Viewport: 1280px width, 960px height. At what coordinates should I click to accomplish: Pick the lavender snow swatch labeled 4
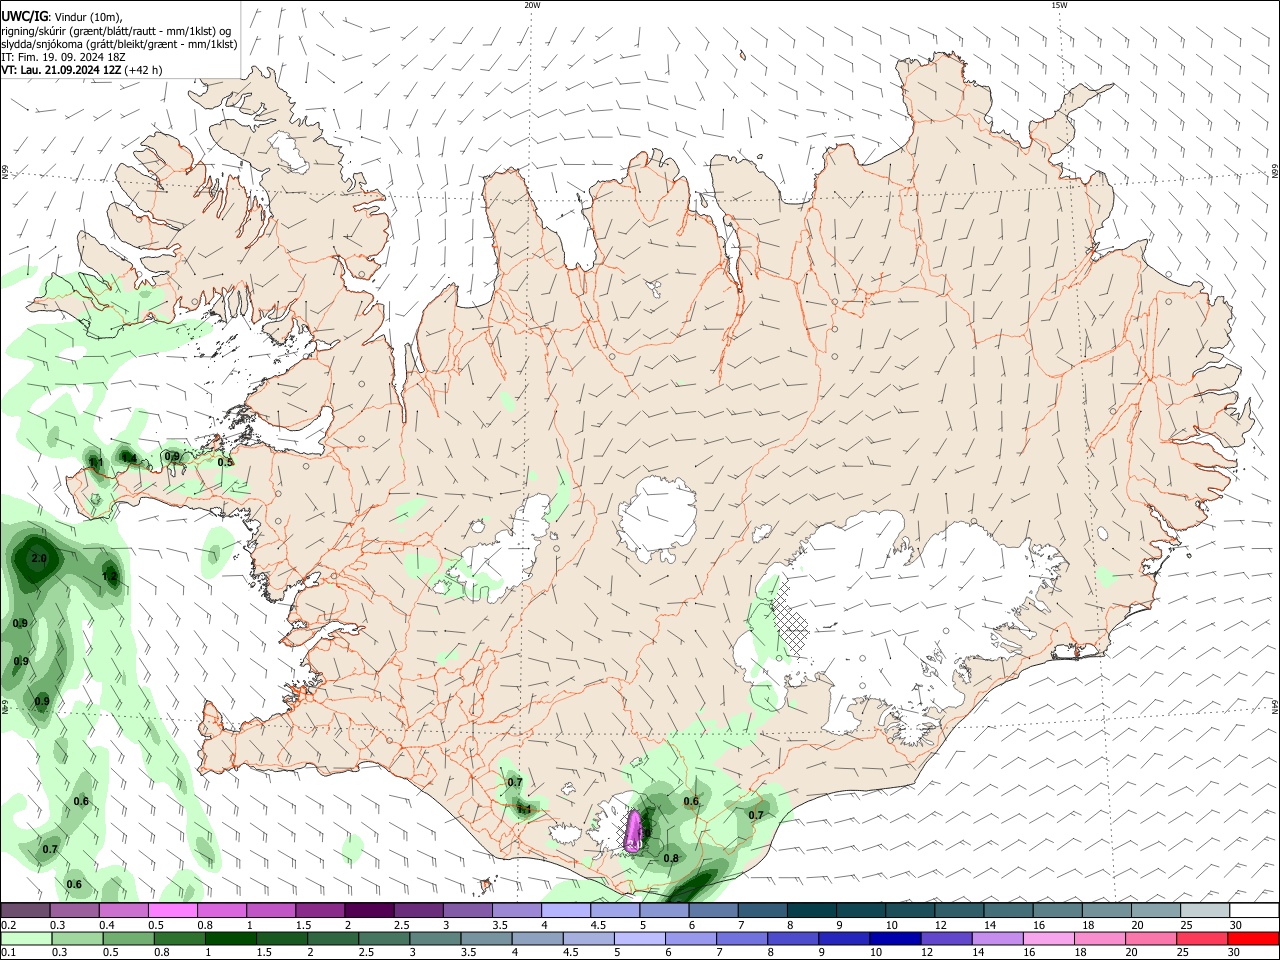point(565,911)
